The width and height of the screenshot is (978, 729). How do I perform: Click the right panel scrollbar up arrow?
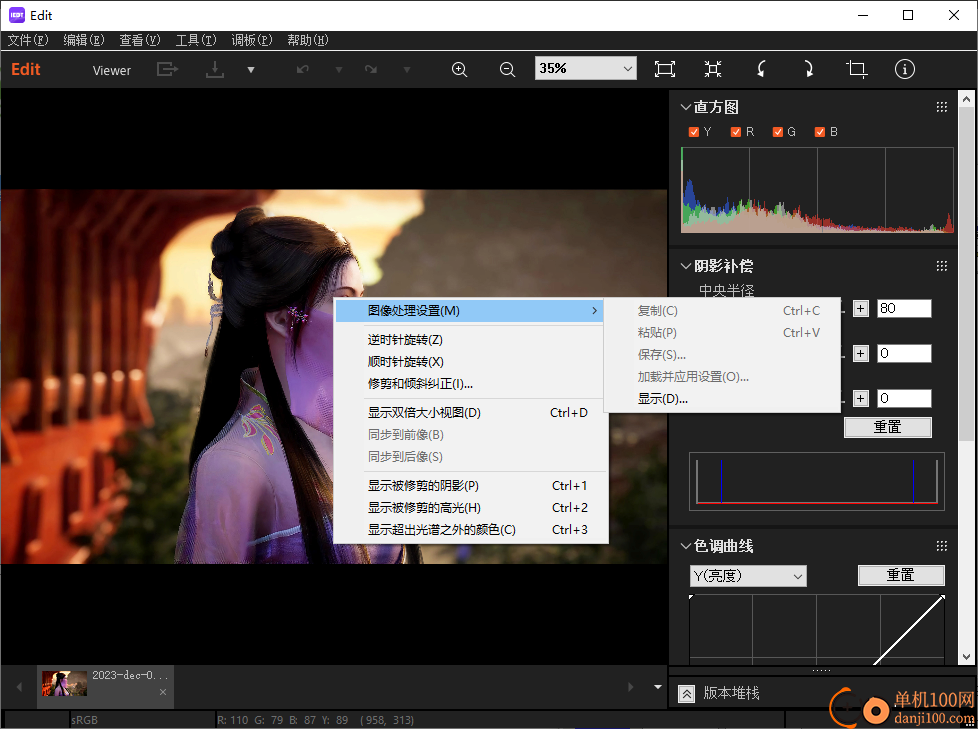[966, 99]
